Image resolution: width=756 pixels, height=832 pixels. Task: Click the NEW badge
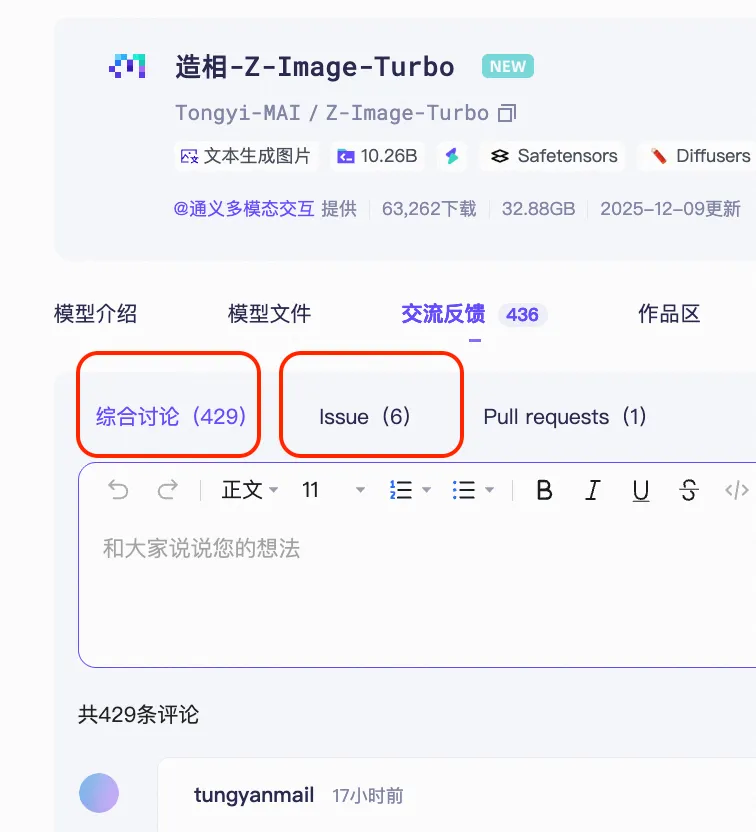point(508,66)
